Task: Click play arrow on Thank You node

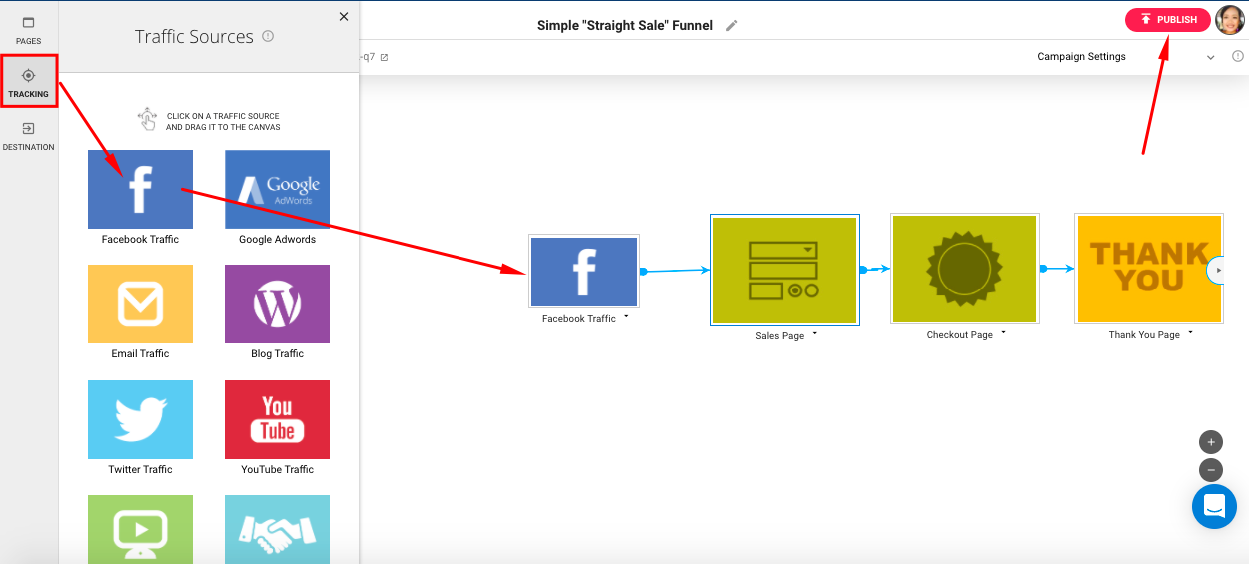Action: [1218, 270]
